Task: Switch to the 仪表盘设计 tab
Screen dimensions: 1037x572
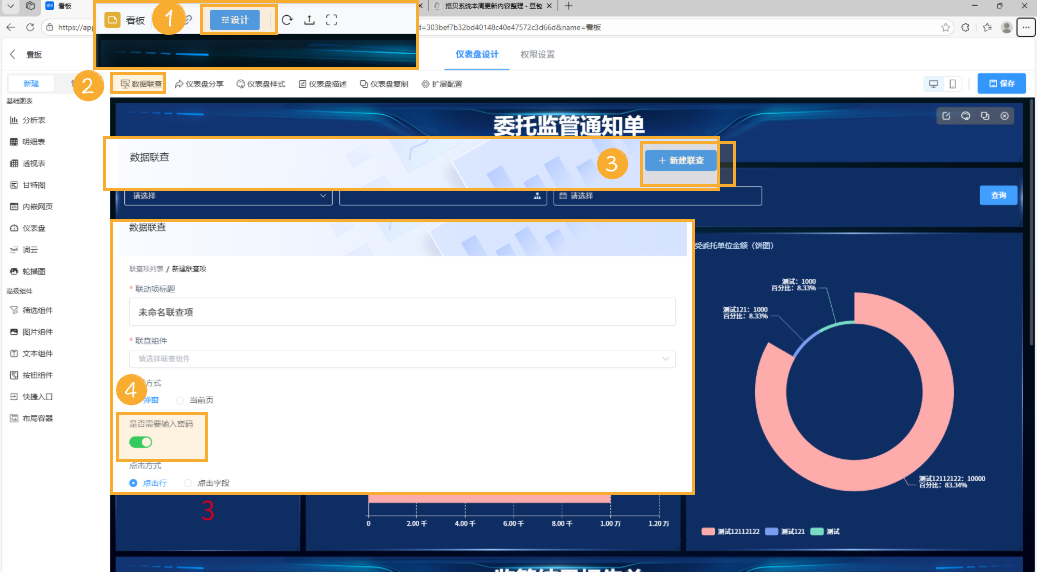Action: tap(477, 55)
